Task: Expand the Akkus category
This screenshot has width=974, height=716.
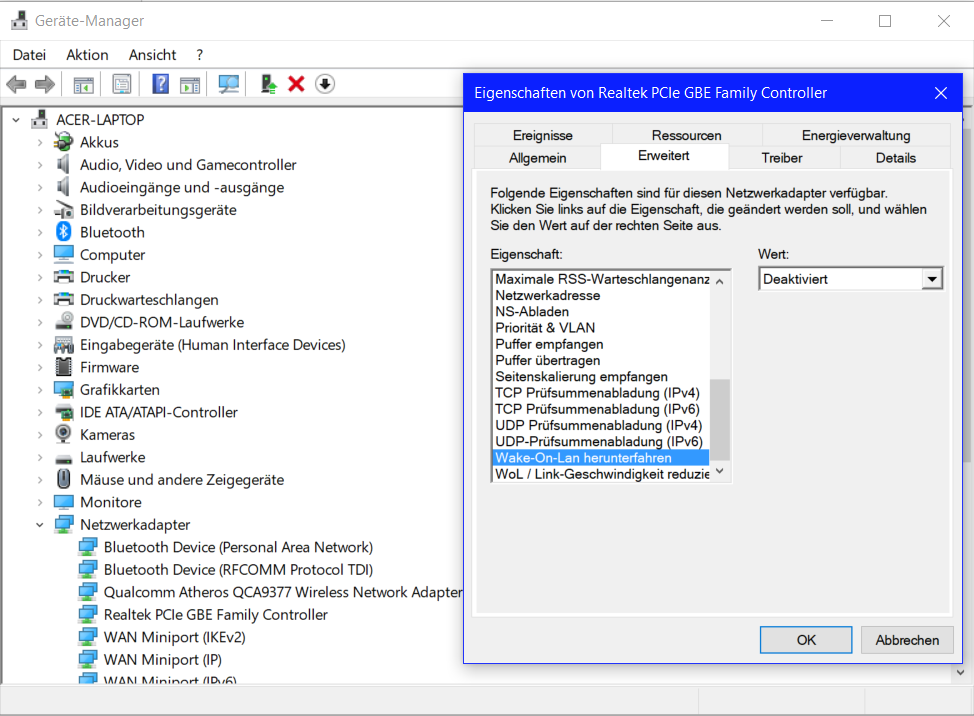Action: 40,143
